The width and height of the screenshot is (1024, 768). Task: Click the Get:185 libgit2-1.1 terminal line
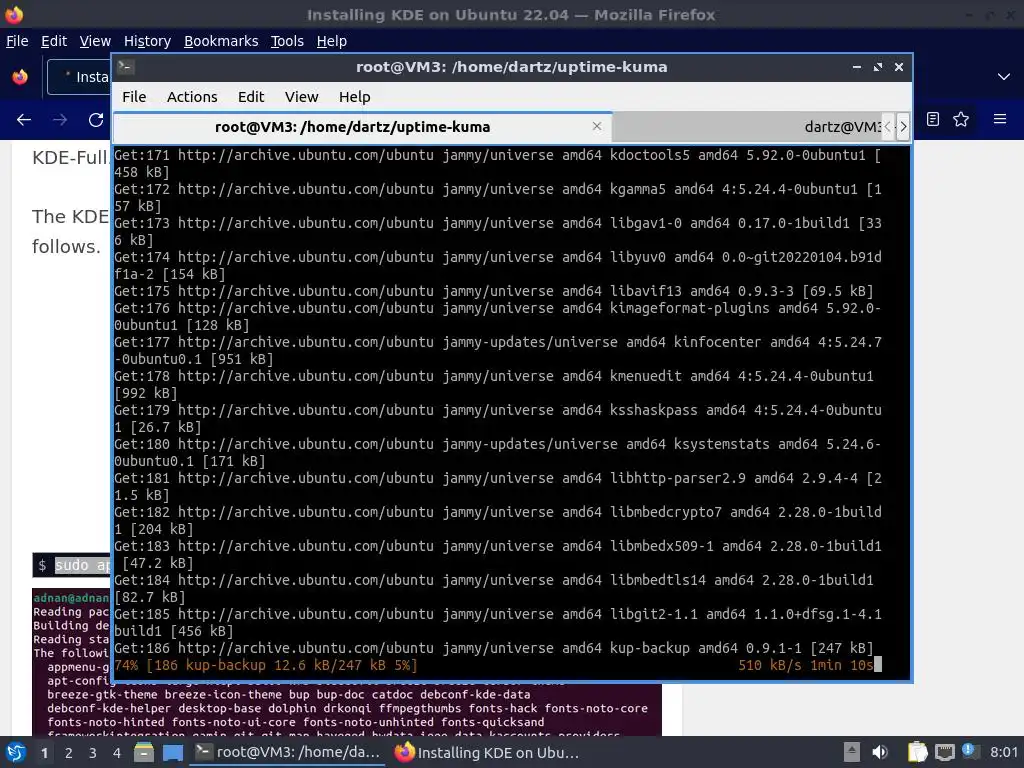pyautogui.click(x=498, y=622)
